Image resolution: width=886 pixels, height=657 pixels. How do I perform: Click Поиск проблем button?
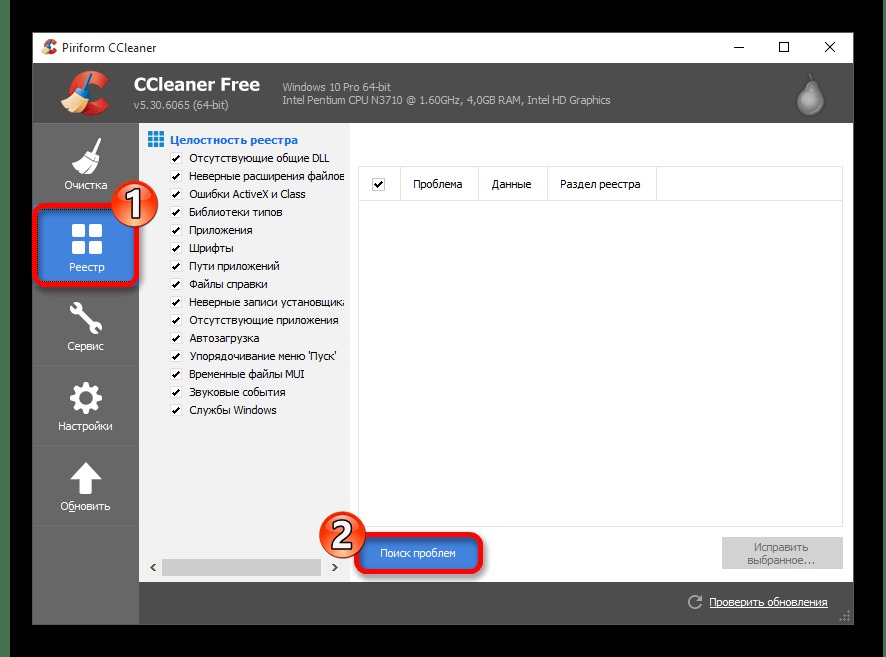[418, 553]
